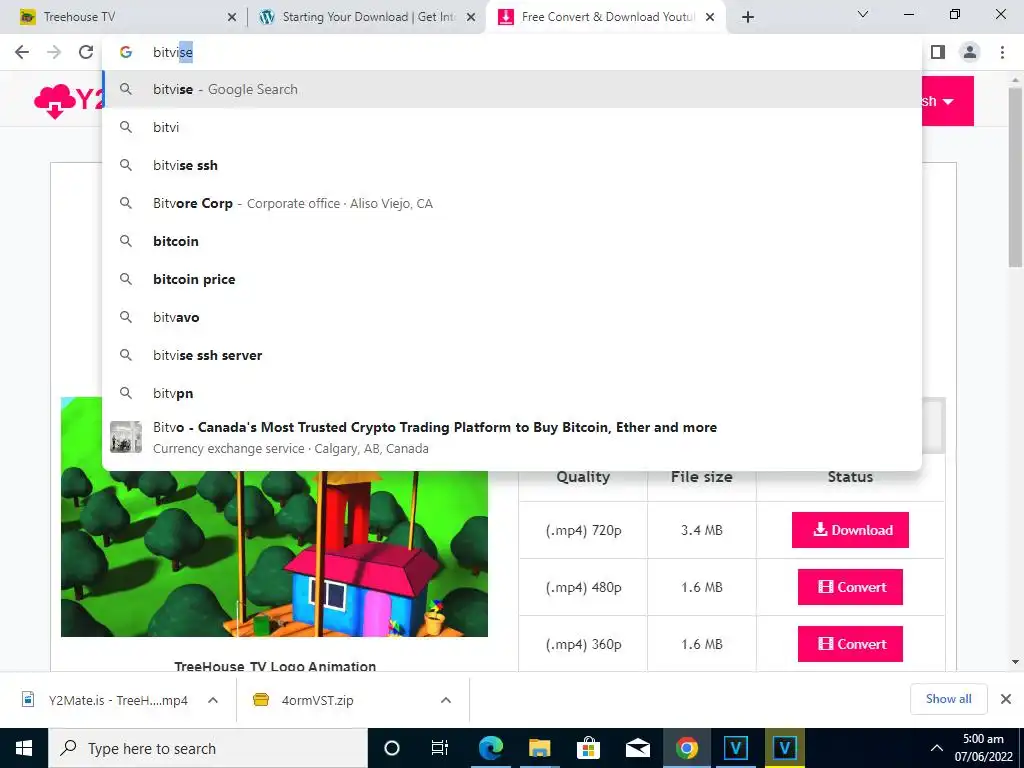
Task: Open Chrome side panel icon
Action: [x=938, y=52]
